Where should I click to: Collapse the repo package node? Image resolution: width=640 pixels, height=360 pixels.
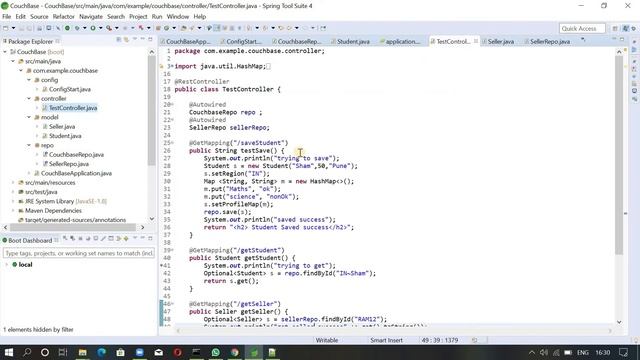(x=29, y=145)
